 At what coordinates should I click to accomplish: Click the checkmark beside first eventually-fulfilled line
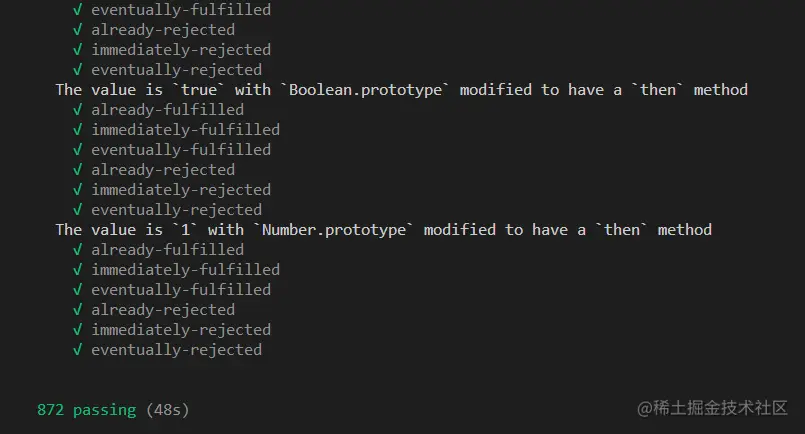(x=78, y=10)
